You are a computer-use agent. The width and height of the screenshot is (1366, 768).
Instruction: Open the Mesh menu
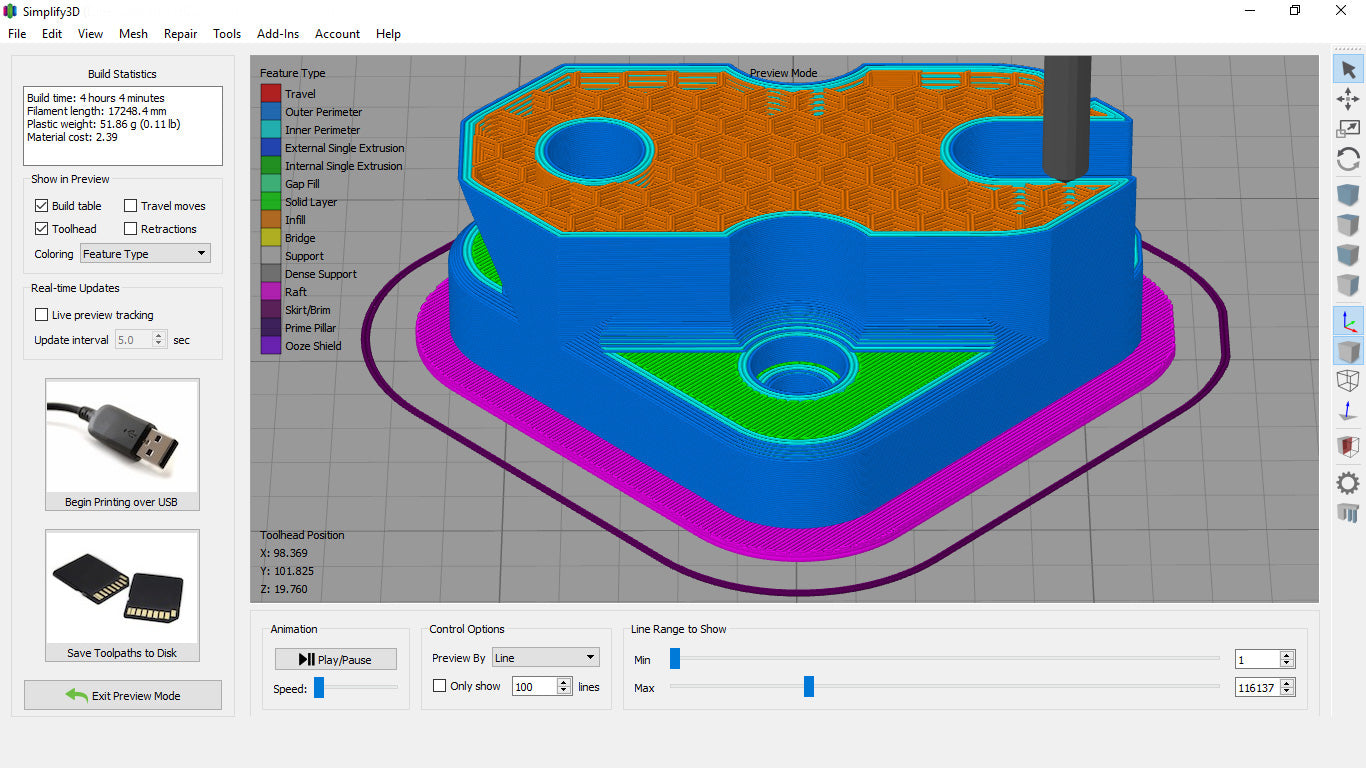click(x=133, y=34)
